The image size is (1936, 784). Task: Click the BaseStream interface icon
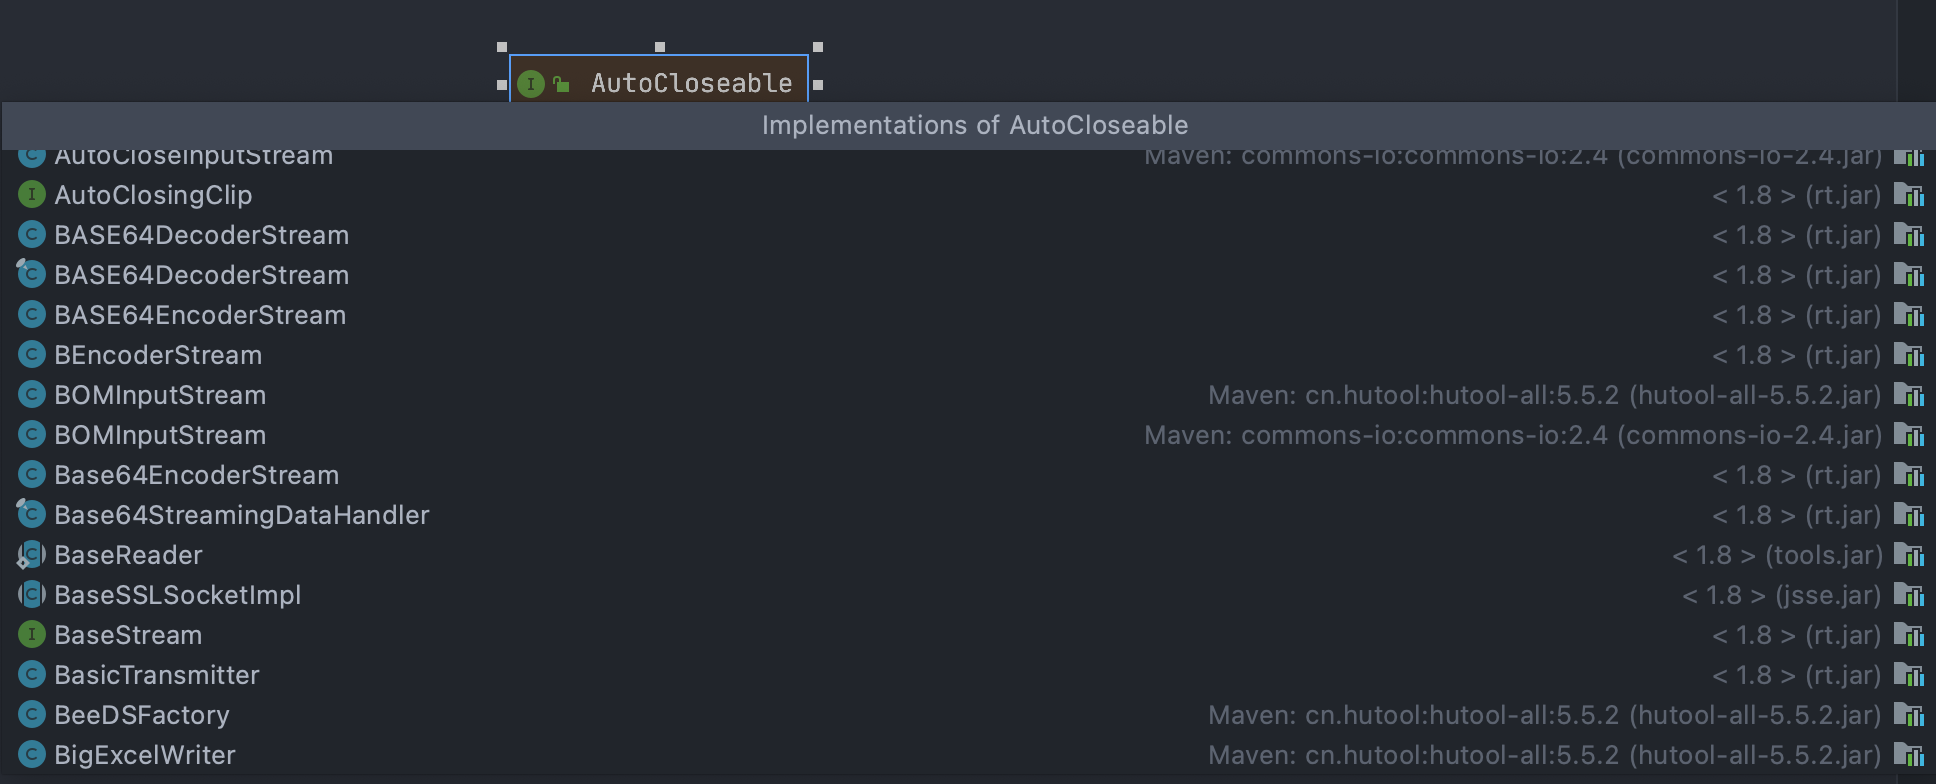point(32,635)
